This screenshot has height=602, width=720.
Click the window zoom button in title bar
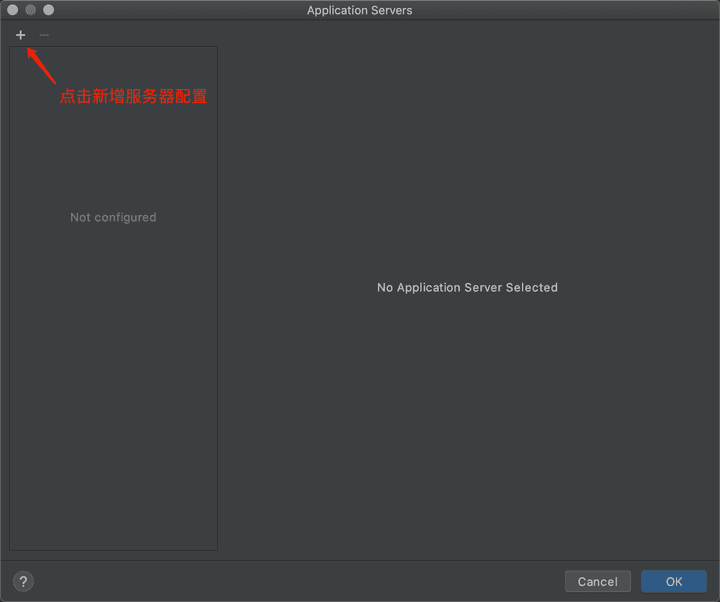pyautogui.click(x=49, y=10)
